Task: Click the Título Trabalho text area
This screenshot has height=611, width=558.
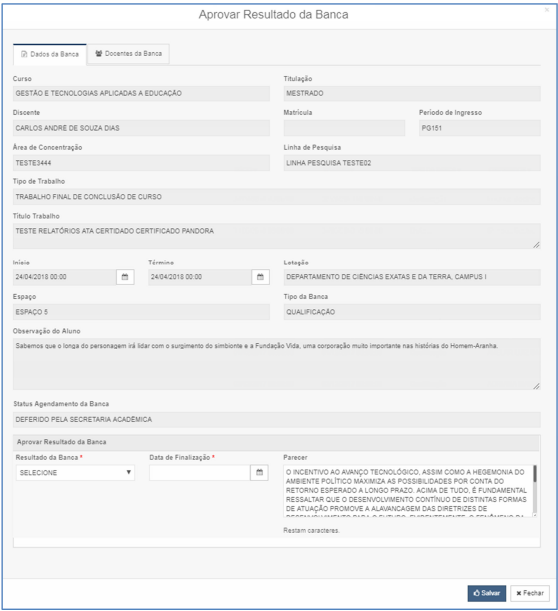Action: coord(277,236)
